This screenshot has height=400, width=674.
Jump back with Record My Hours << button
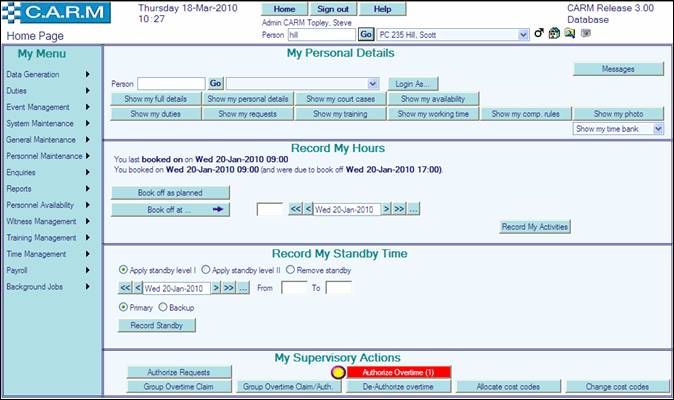[x=295, y=209]
